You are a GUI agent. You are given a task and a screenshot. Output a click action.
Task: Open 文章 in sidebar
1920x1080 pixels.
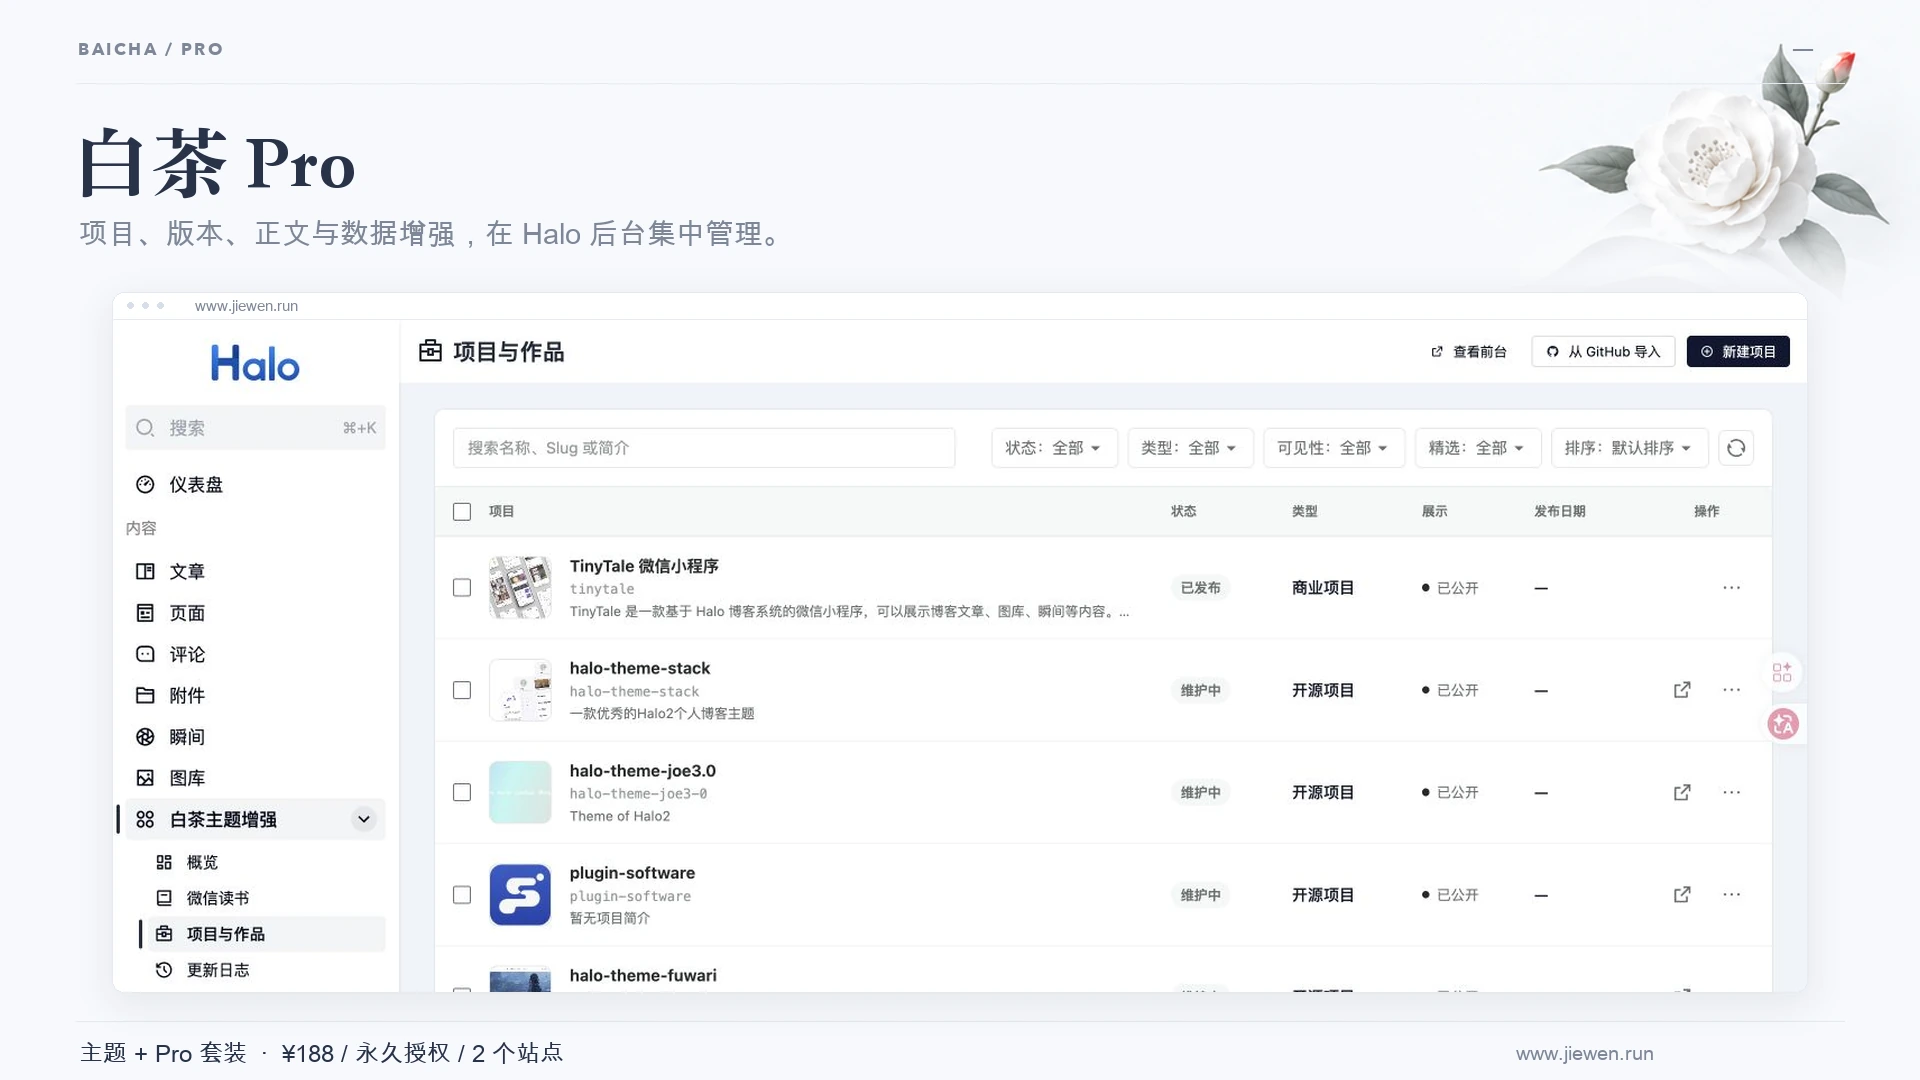point(255,572)
